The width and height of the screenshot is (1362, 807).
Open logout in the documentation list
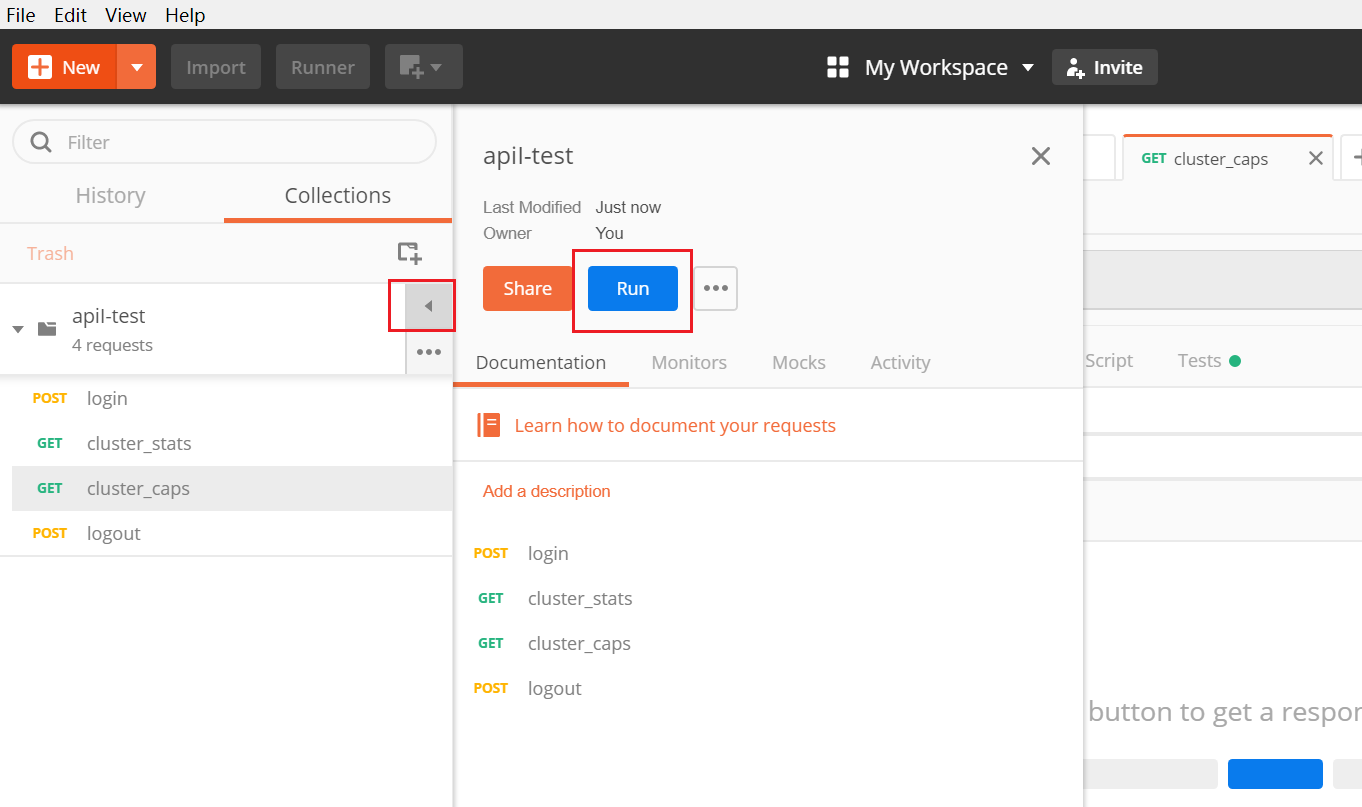(555, 688)
